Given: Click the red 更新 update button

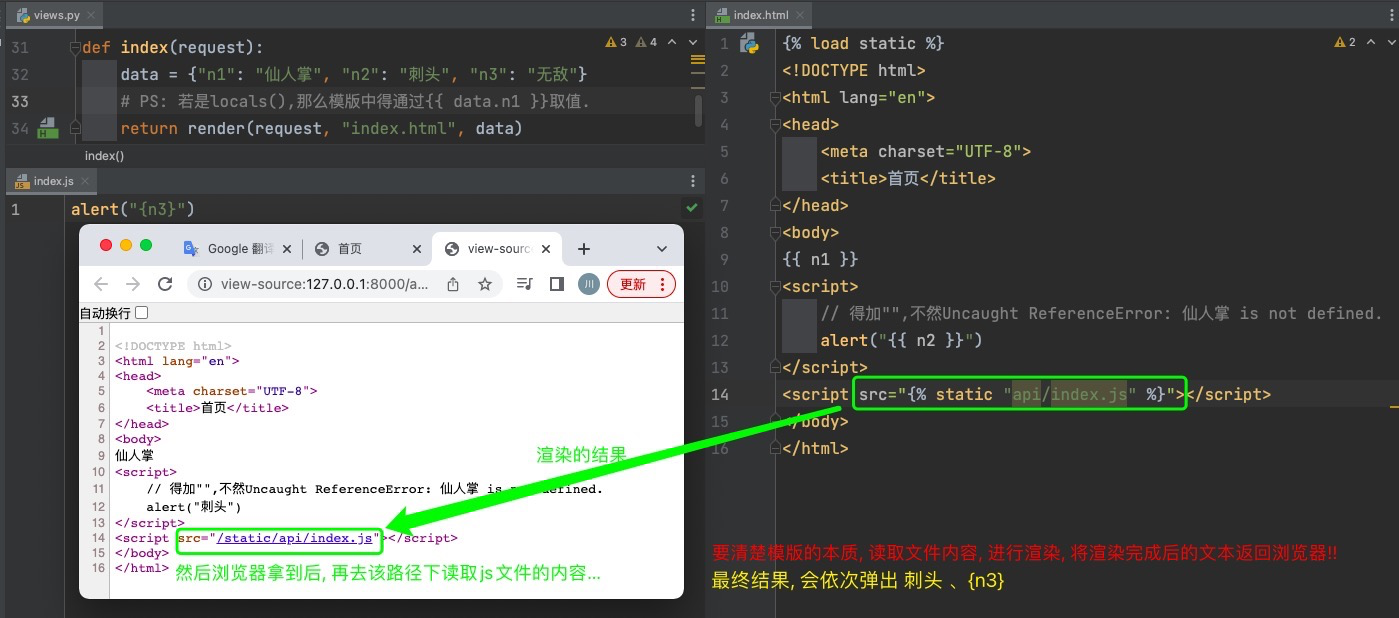Looking at the screenshot, I should (633, 284).
